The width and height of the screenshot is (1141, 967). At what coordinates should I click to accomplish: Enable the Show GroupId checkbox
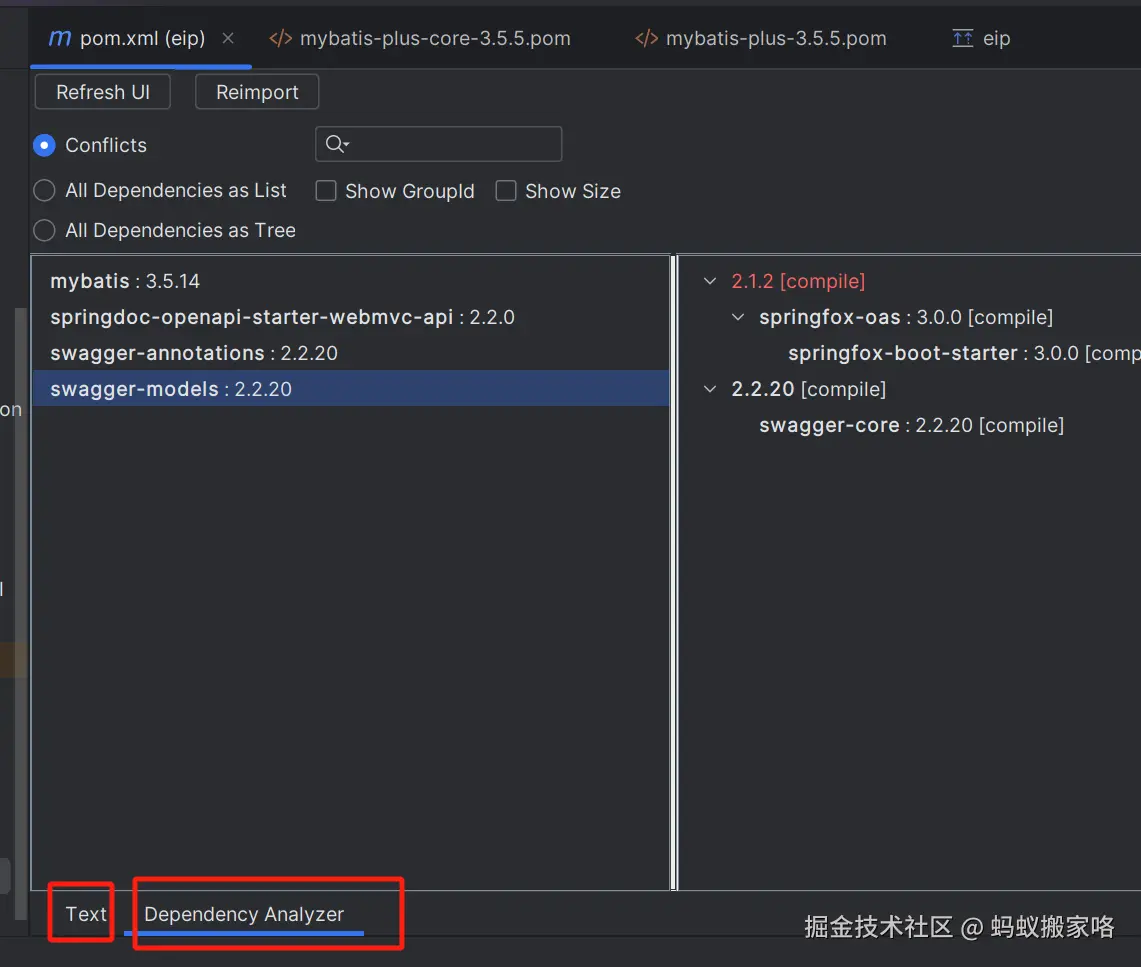pos(325,191)
